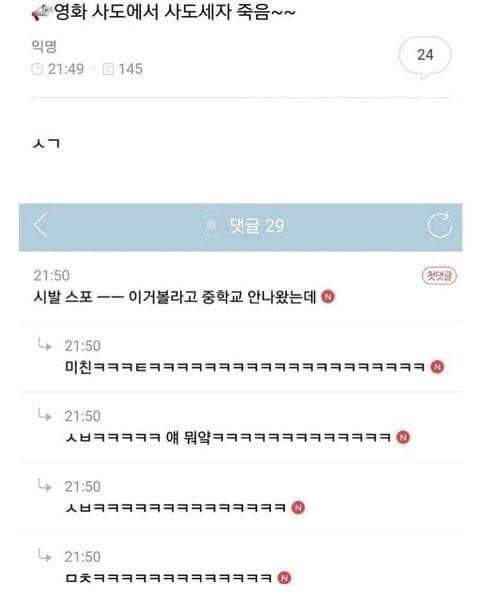Open the 24 comment bubble counter

tap(425, 57)
